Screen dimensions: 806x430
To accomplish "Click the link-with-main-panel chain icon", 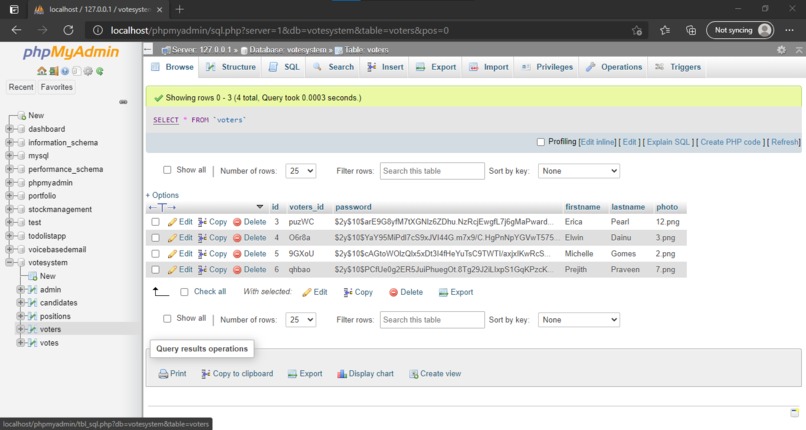I will (123, 102).
